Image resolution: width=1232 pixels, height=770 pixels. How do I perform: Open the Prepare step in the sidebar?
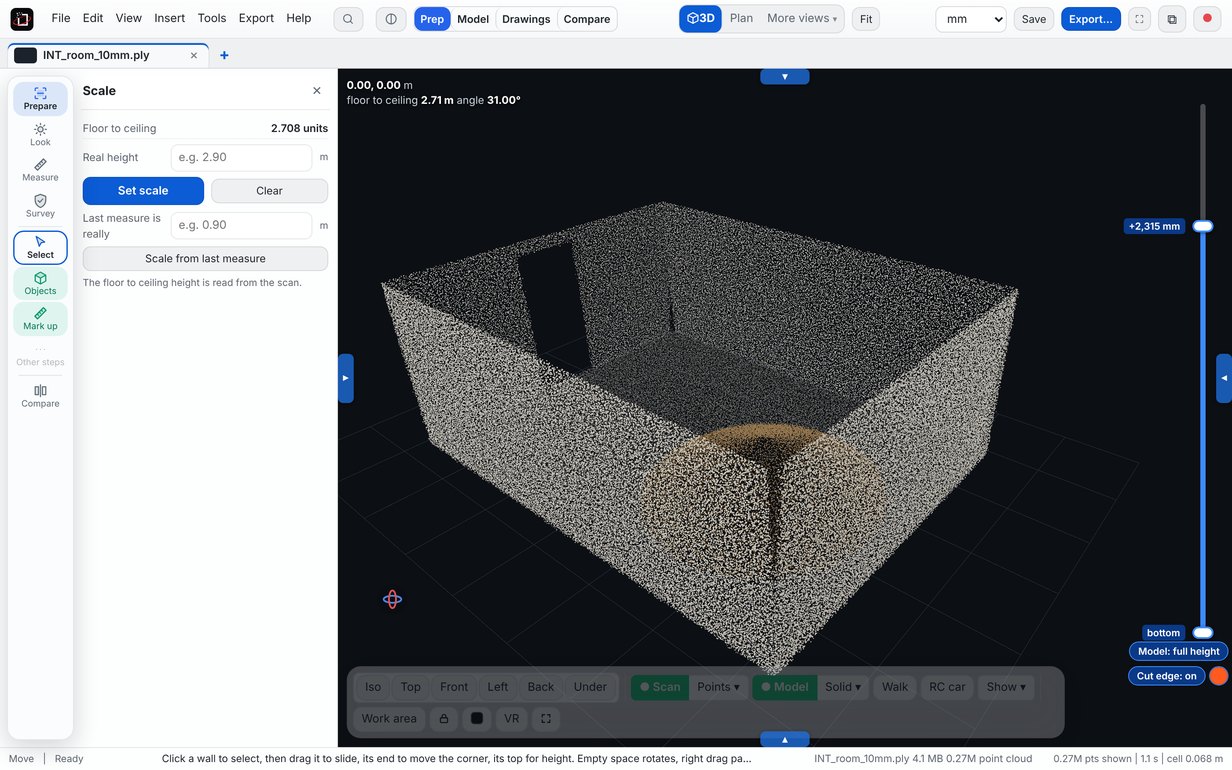(40, 98)
